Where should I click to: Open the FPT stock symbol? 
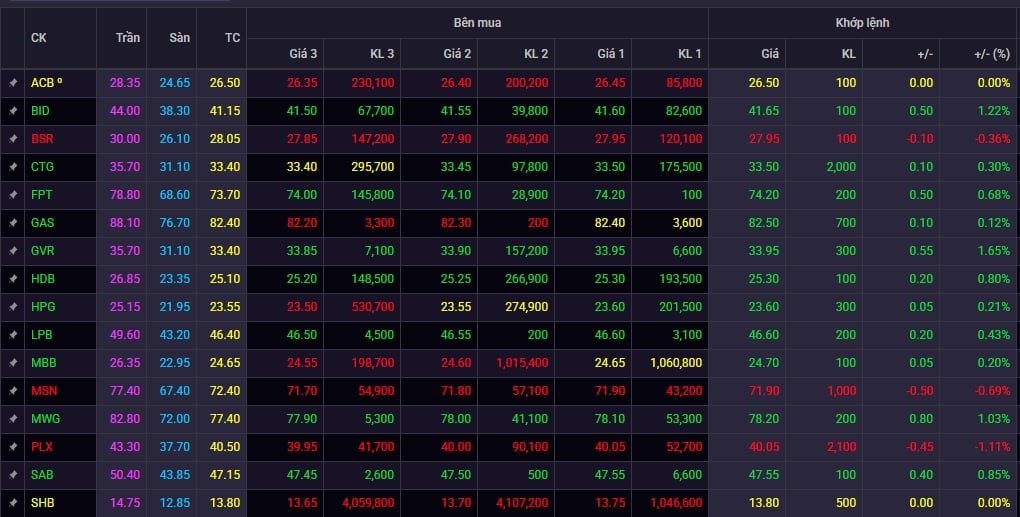(x=42, y=194)
